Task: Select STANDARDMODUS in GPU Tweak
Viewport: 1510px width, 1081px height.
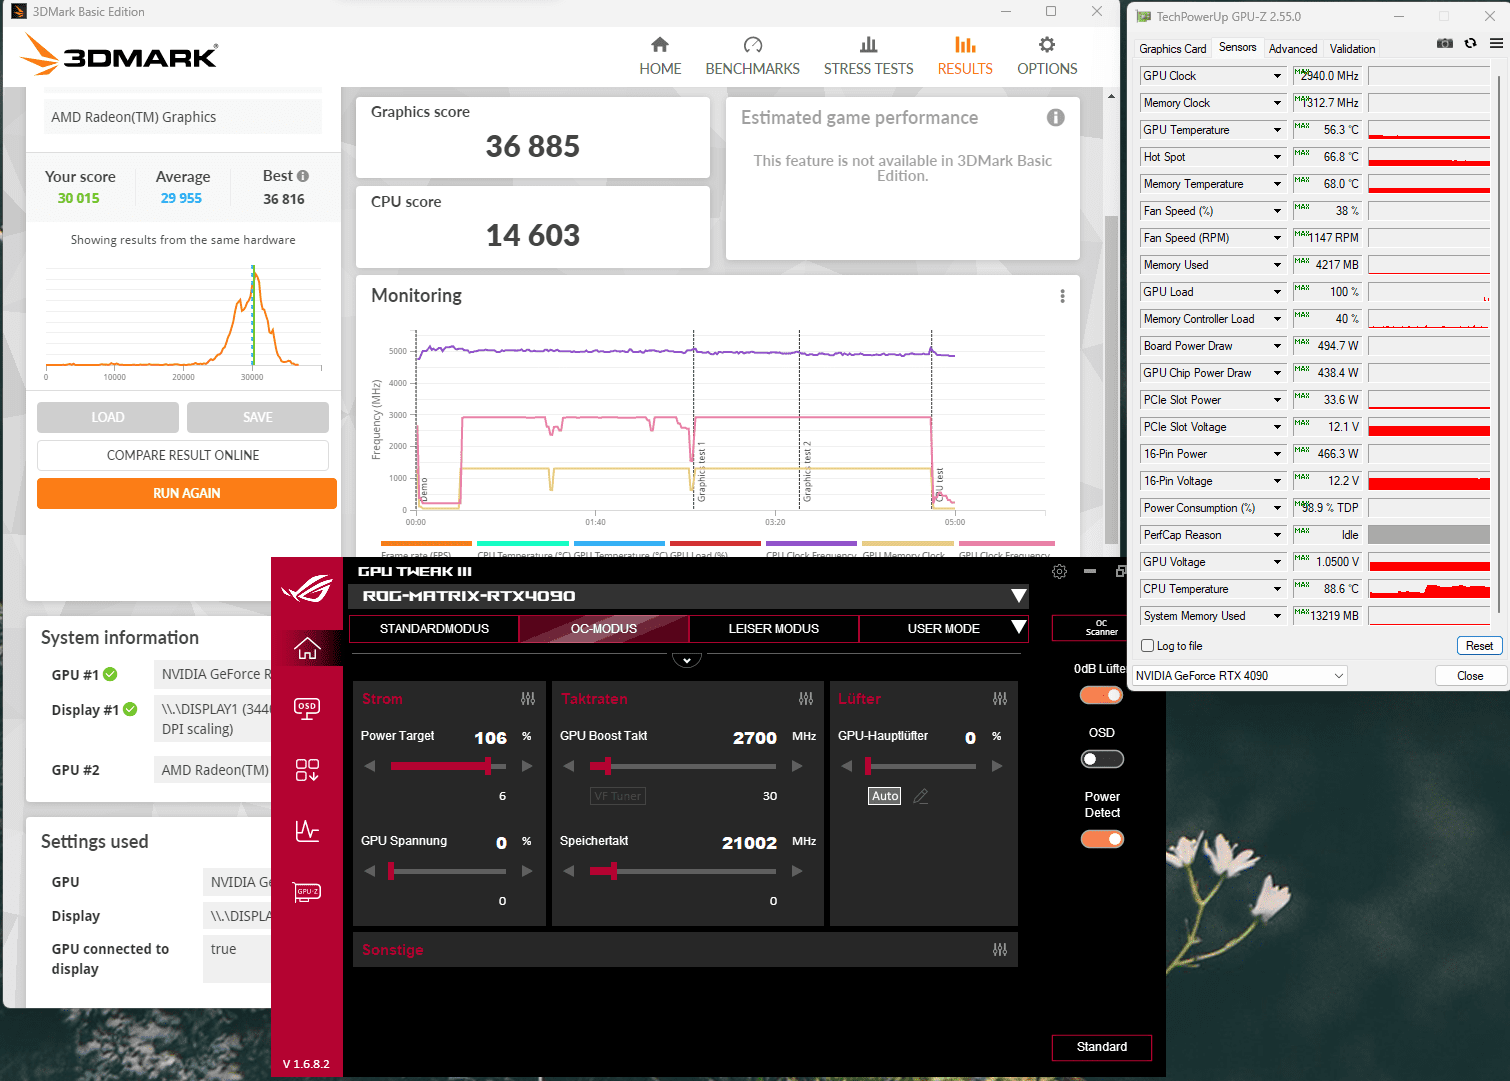Action: click(434, 628)
